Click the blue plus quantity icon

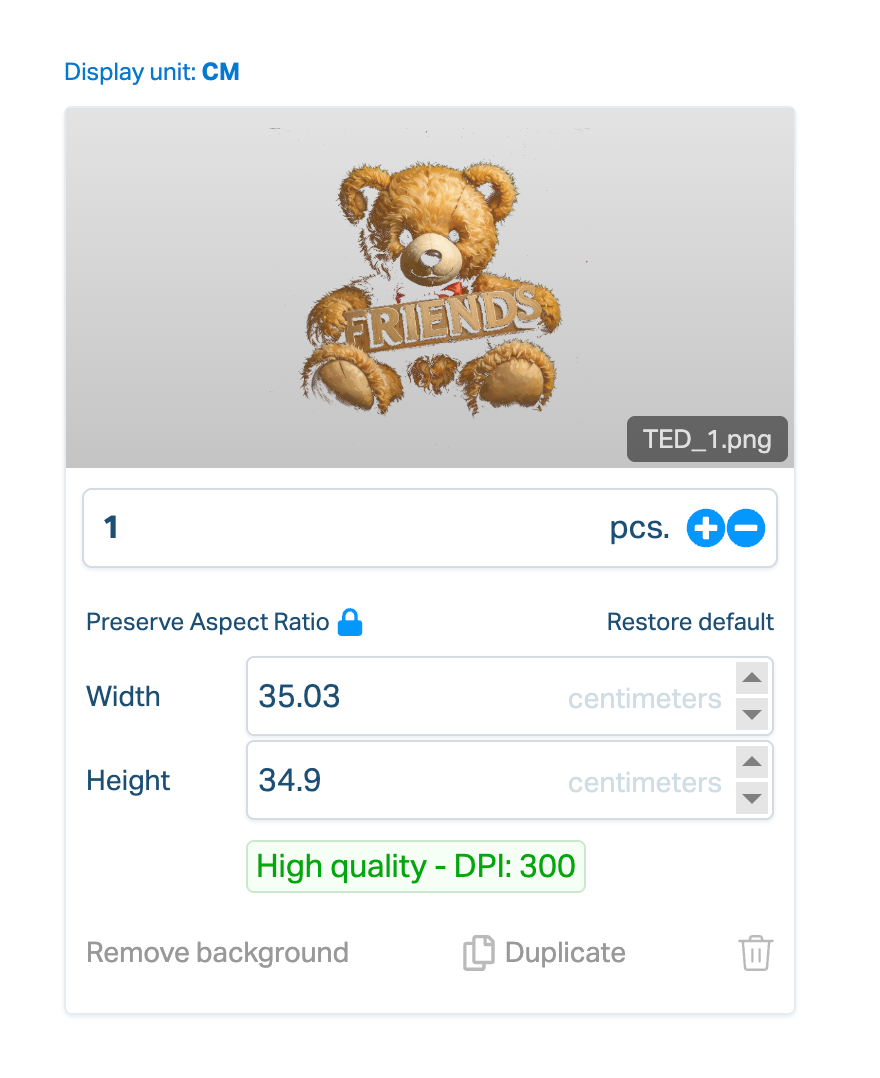(705, 528)
